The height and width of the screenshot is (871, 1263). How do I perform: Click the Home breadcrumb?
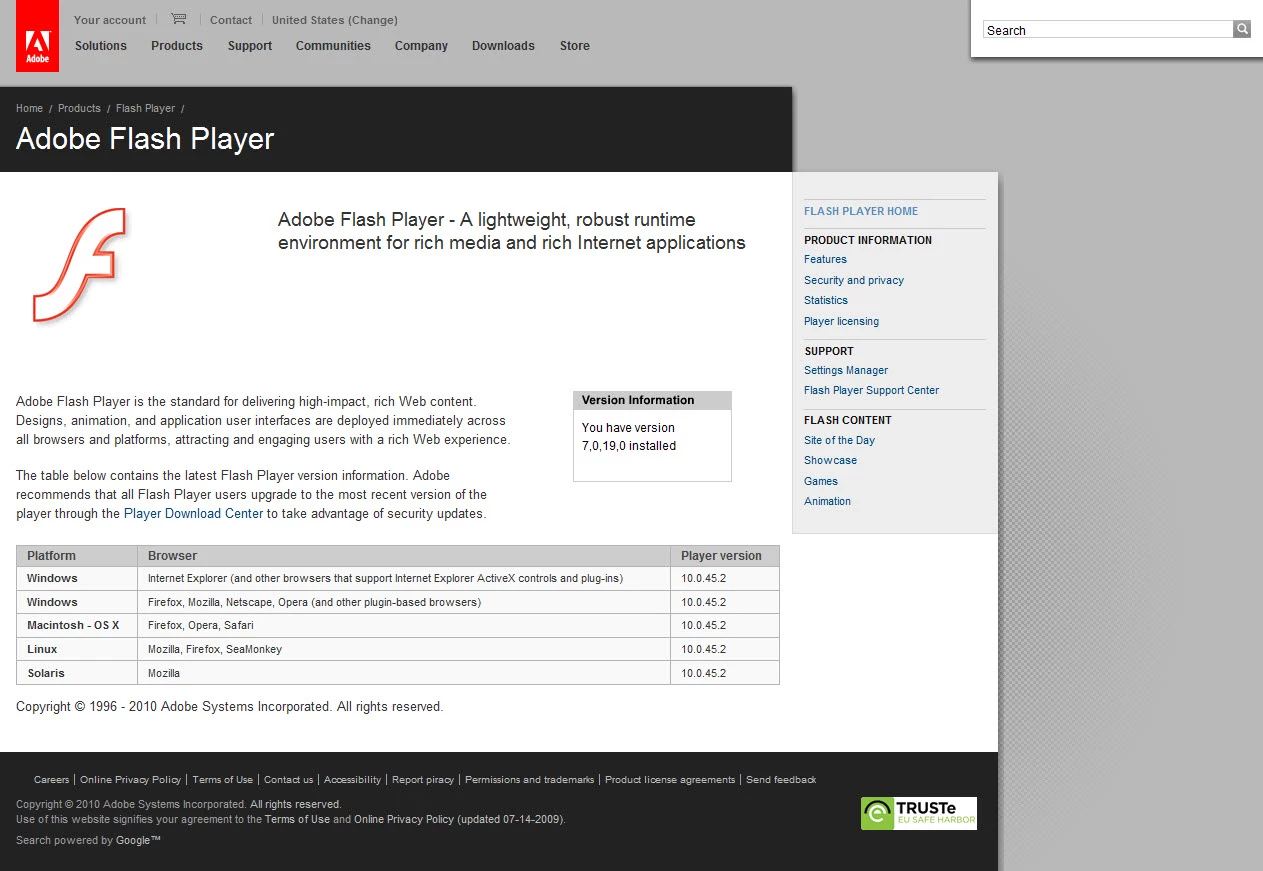point(29,108)
